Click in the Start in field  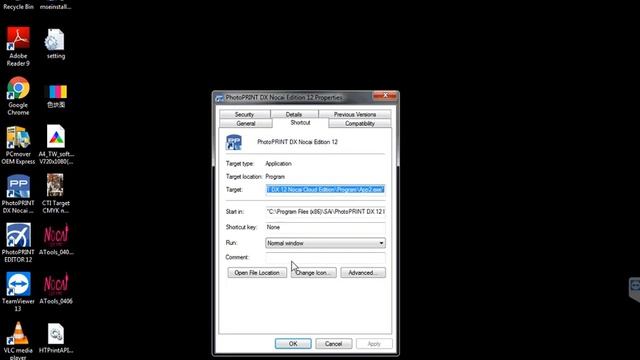325,211
